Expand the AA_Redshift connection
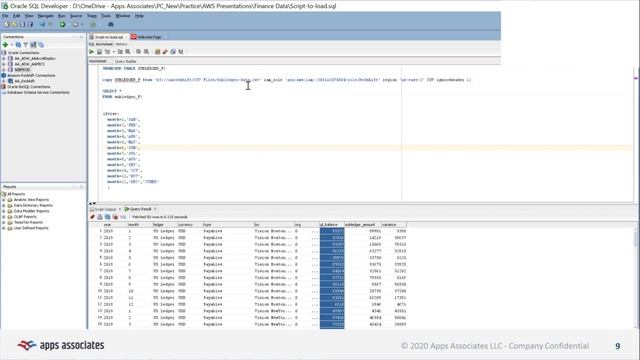The height and width of the screenshot is (360, 640). 4,81
